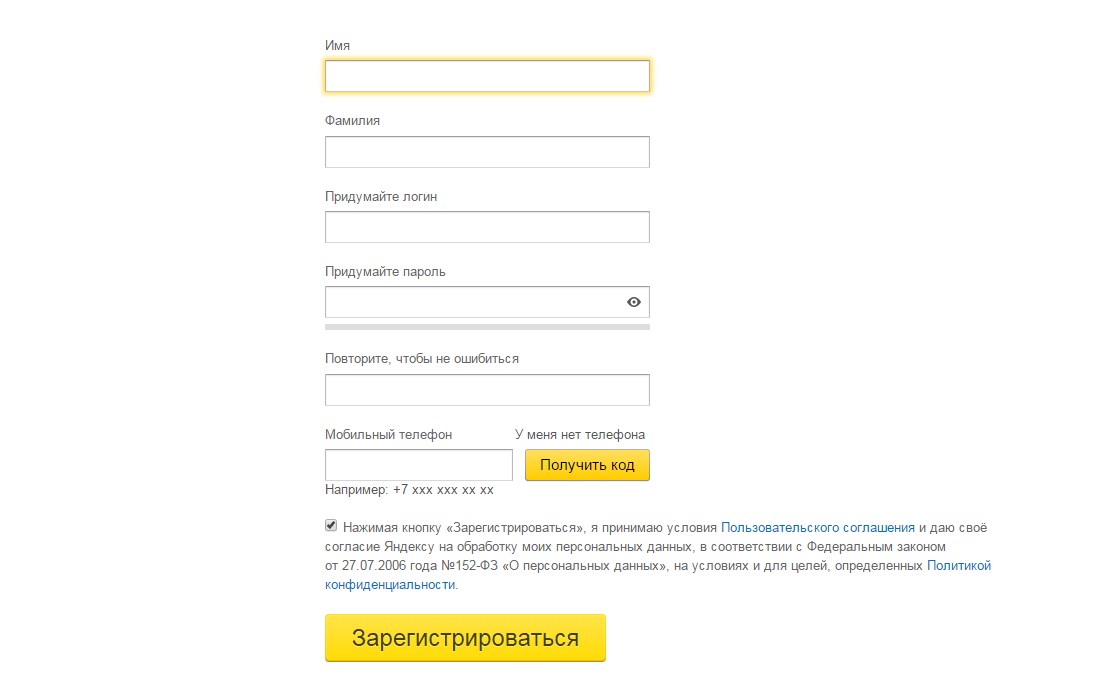
Task: Focus the Фамилия text field
Action: (487, 152)
